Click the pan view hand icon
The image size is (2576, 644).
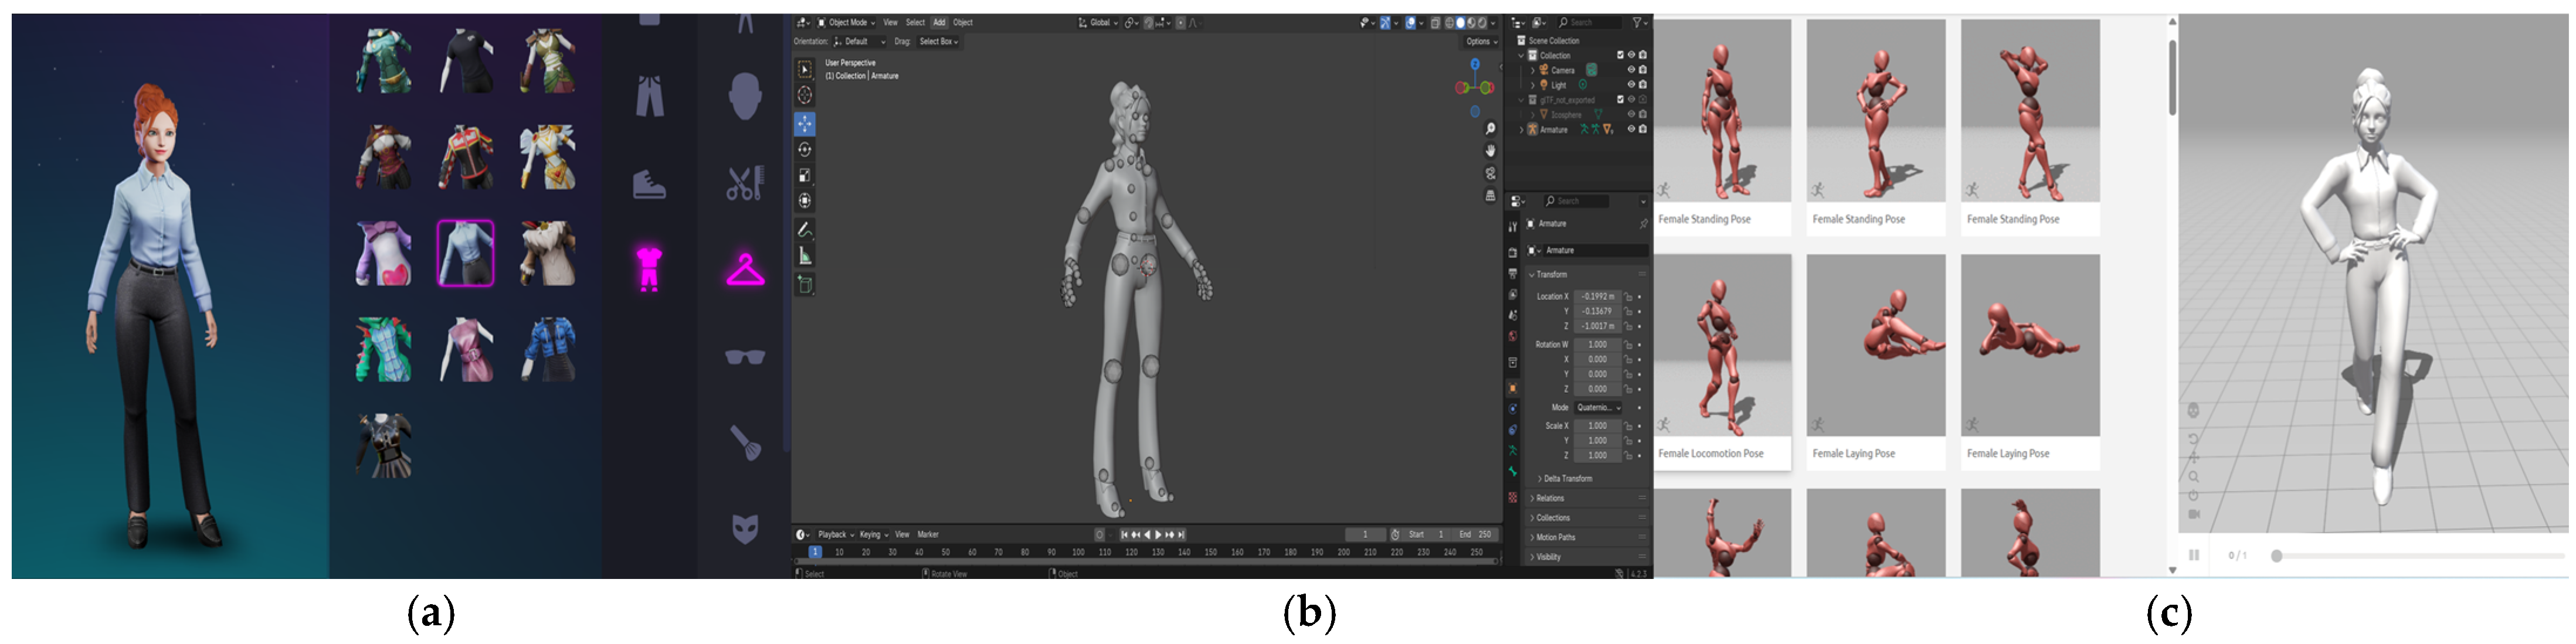tap(1490, 151)
